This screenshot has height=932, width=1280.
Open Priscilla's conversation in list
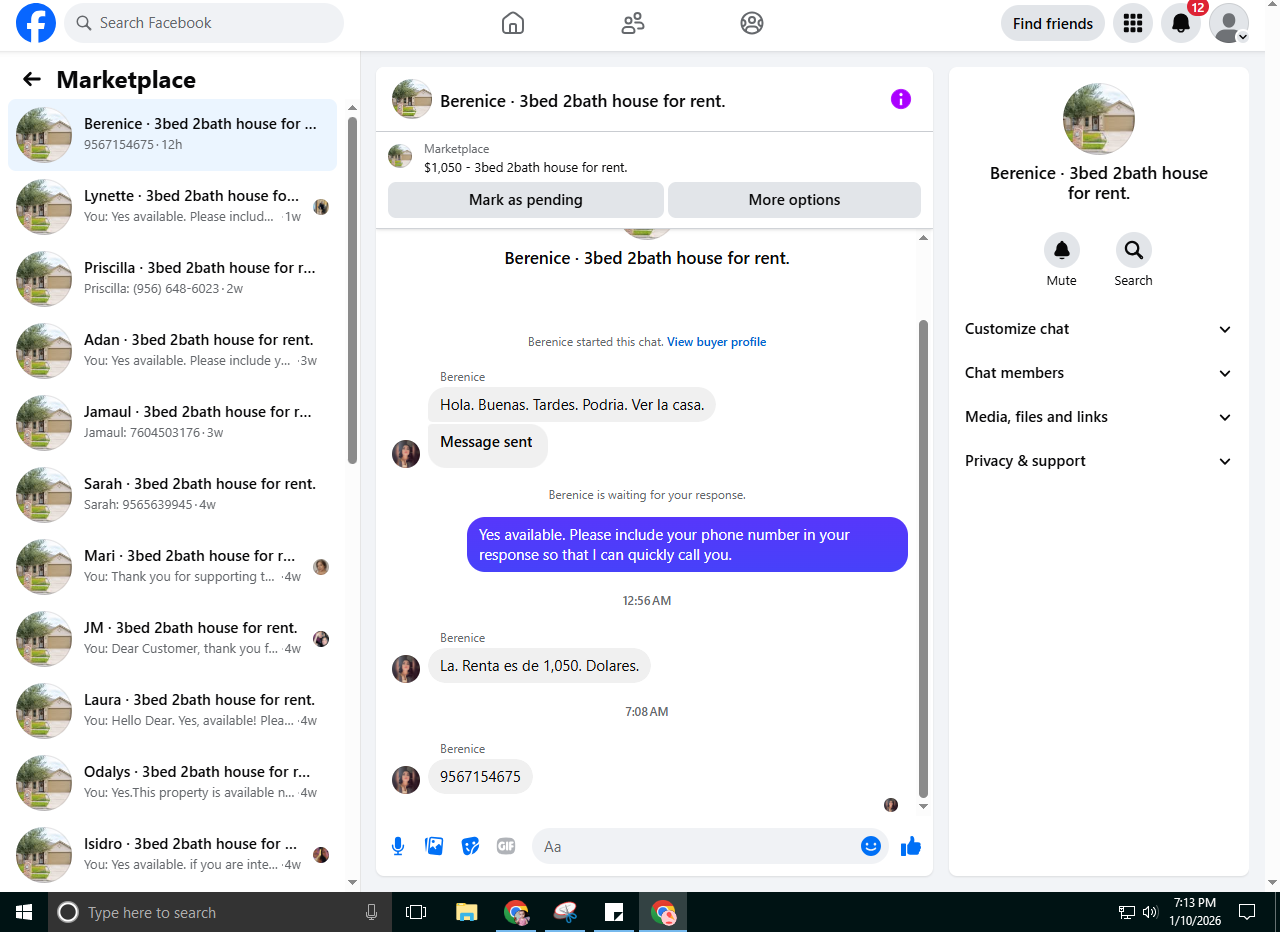[x=172, y=279]
